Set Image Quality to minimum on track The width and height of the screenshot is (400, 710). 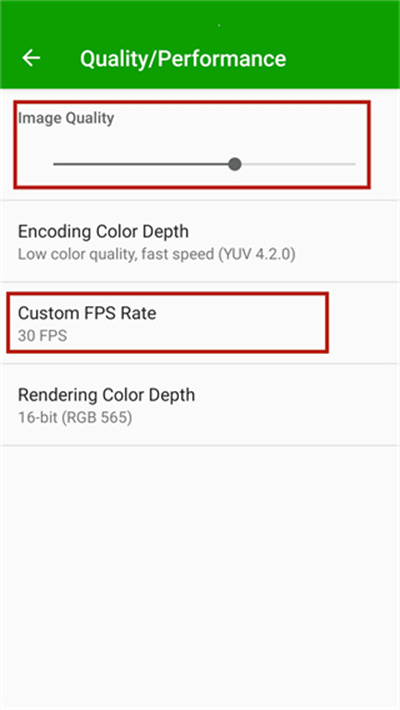click(54, 164)
